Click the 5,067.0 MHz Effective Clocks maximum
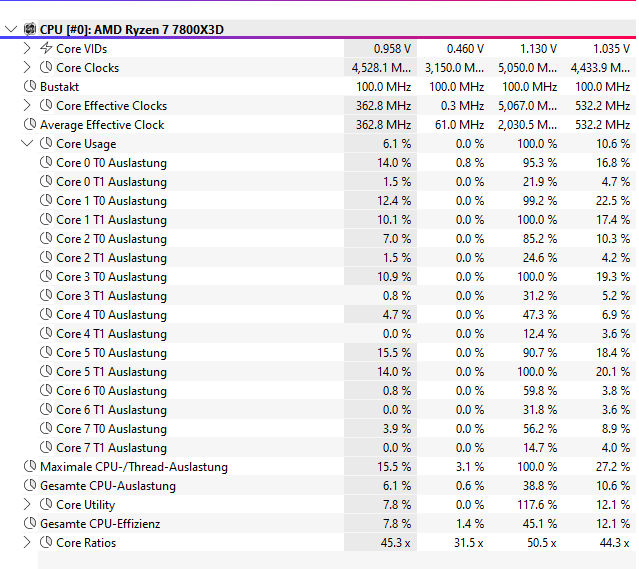The width and height of the screenshot is (639, 569). (x=527, y=106)
